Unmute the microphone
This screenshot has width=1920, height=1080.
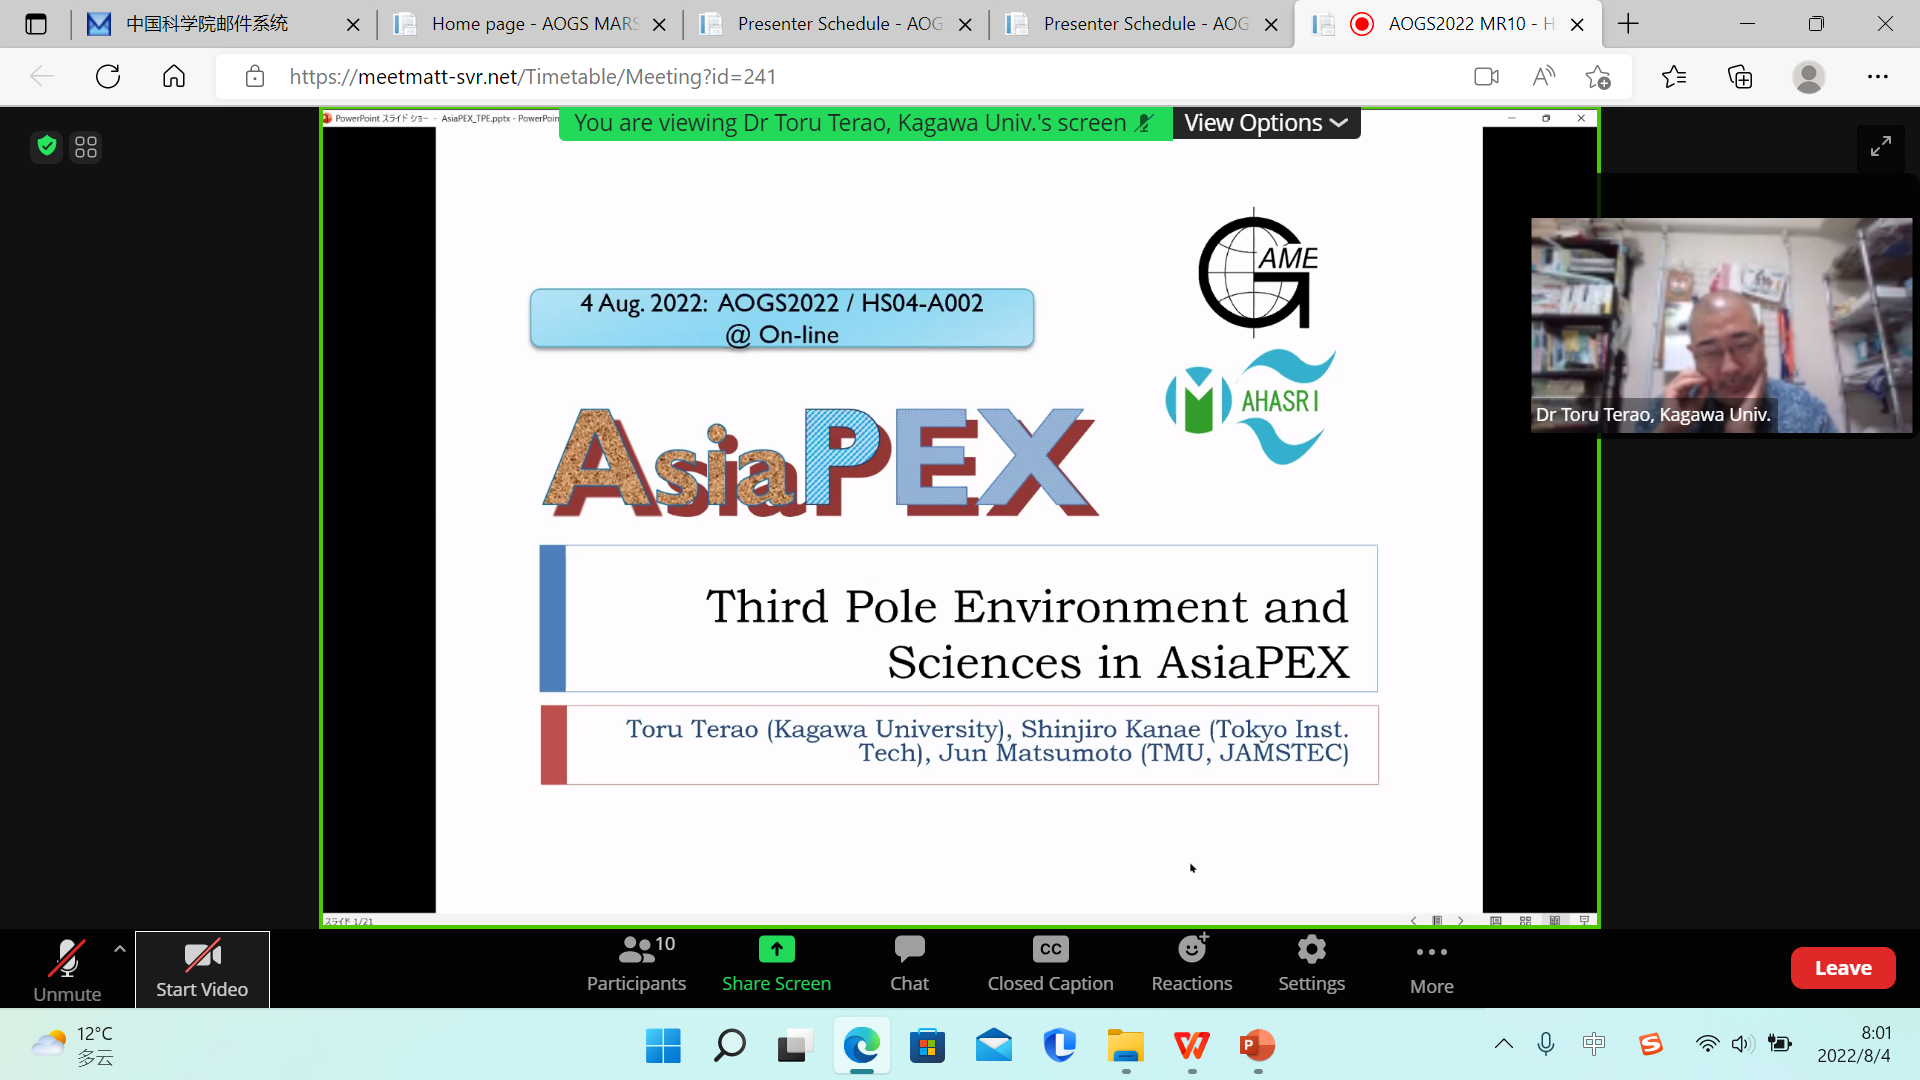(x=67, y=968)
